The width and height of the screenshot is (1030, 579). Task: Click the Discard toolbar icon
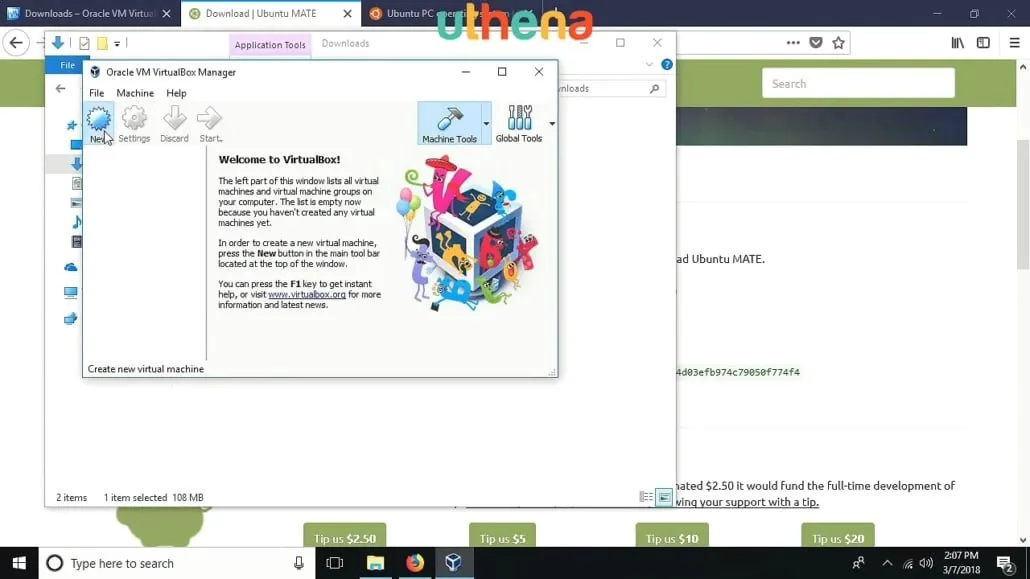(174, 124)
